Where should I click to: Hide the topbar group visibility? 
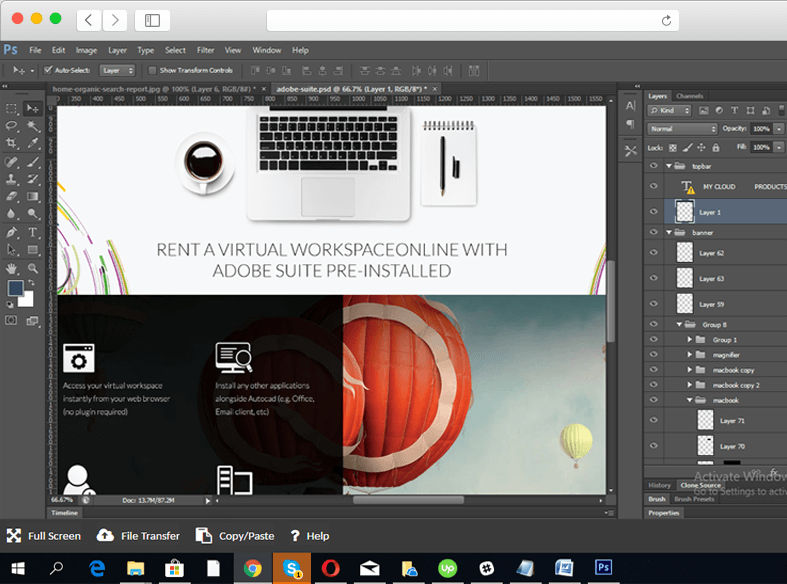coord(653,166)
